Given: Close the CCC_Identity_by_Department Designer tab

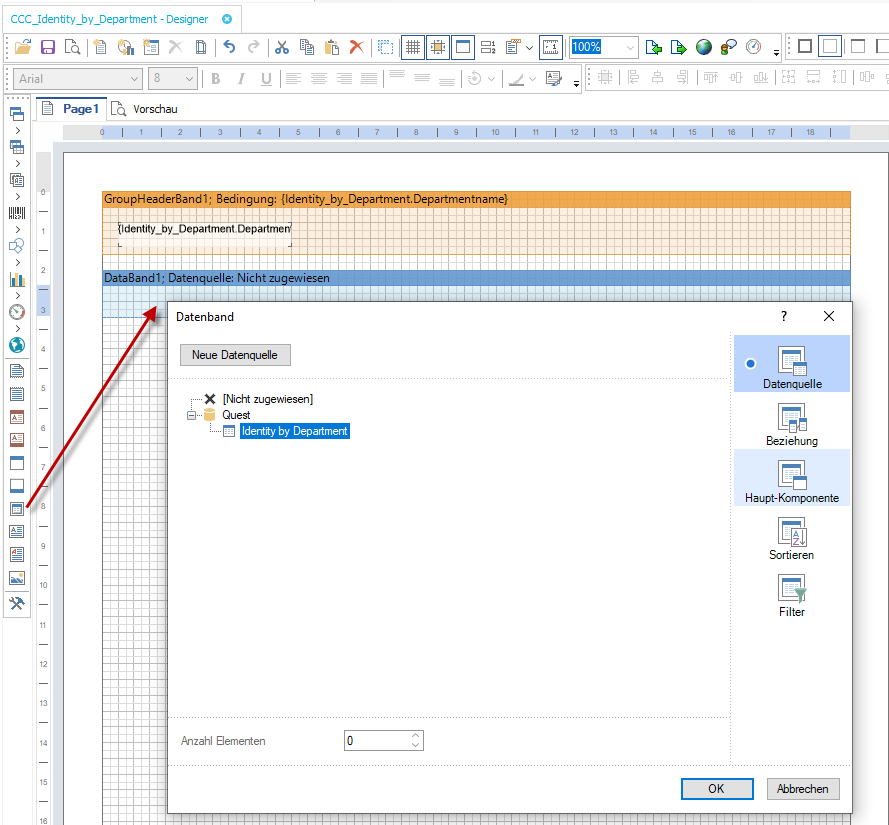Looking at the screenshot, I should tap(227, 19).
